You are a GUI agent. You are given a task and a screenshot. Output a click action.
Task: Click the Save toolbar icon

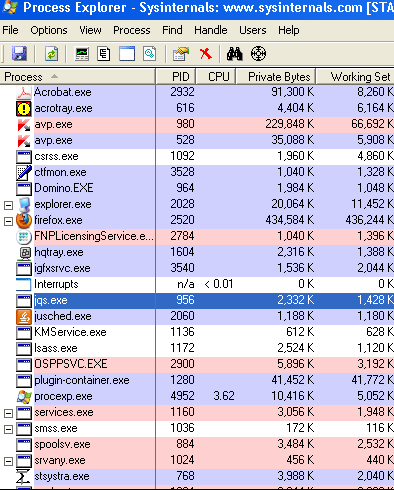coord(19,53)
